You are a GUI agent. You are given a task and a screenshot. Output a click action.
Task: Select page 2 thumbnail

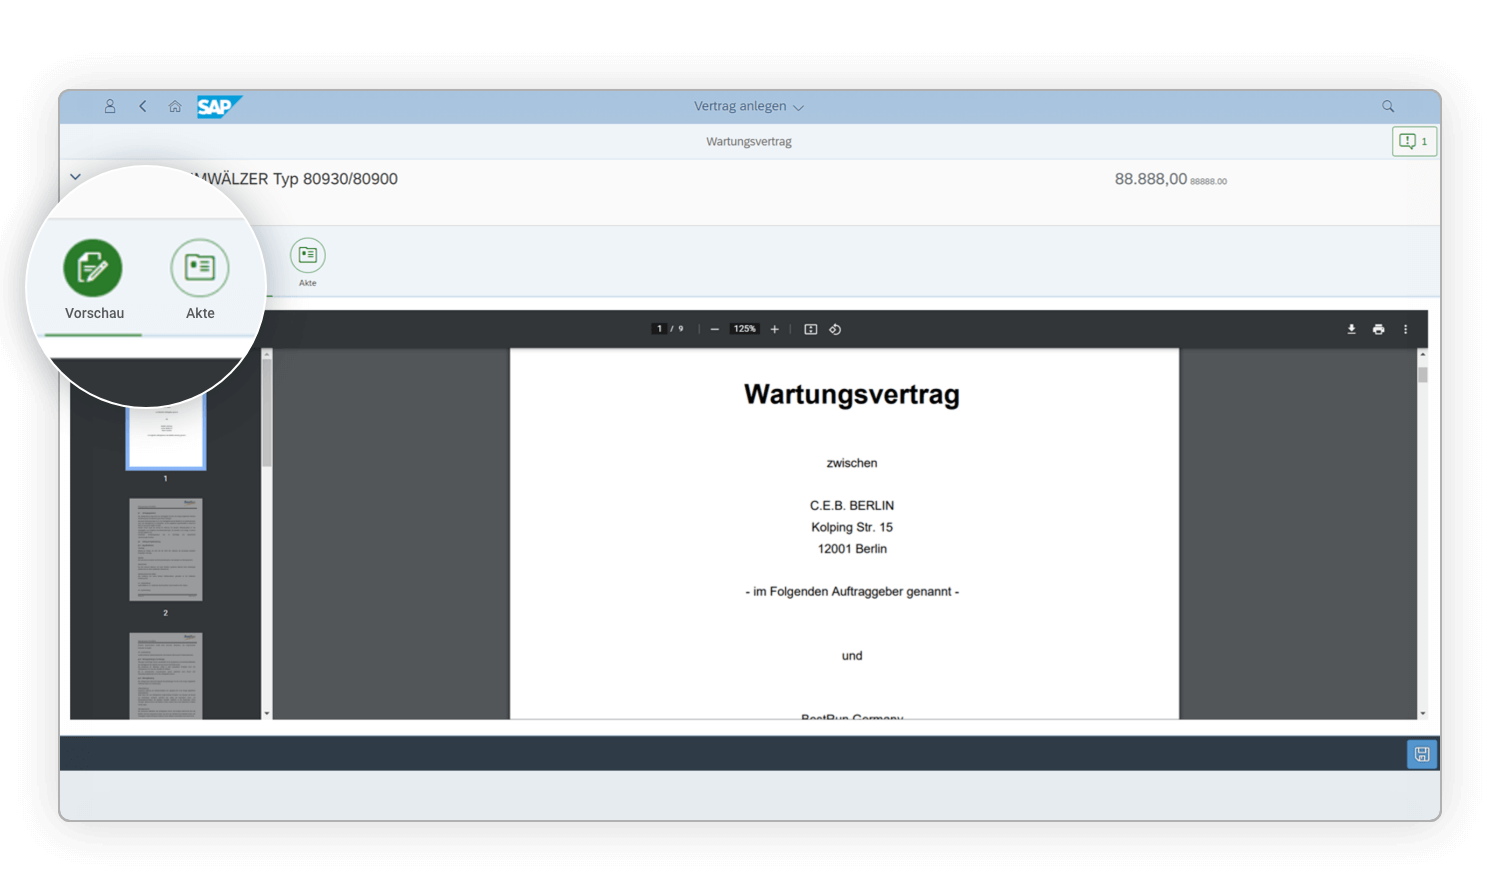[166, 549]
